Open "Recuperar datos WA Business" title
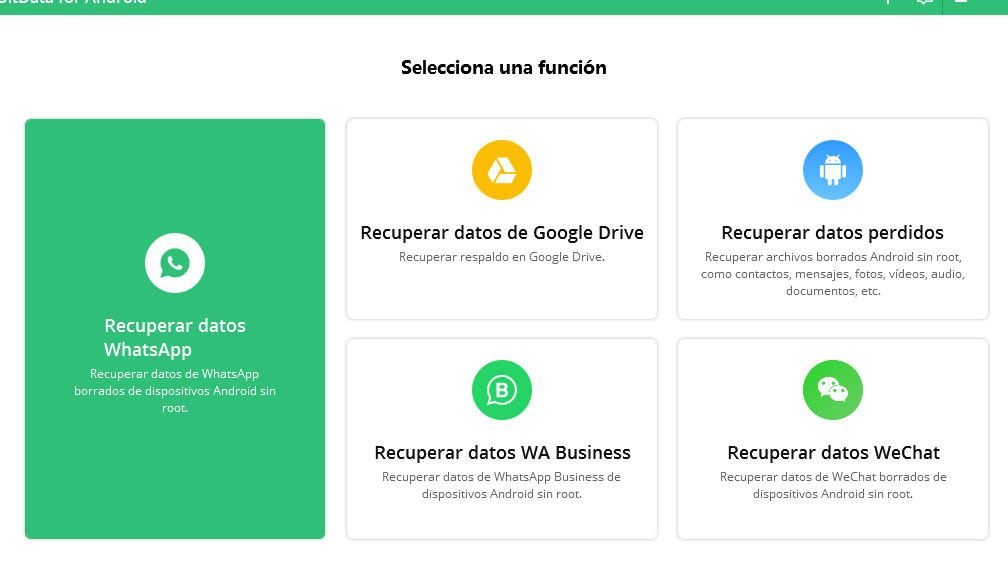 pyautogui.click(x=502, y=453)
